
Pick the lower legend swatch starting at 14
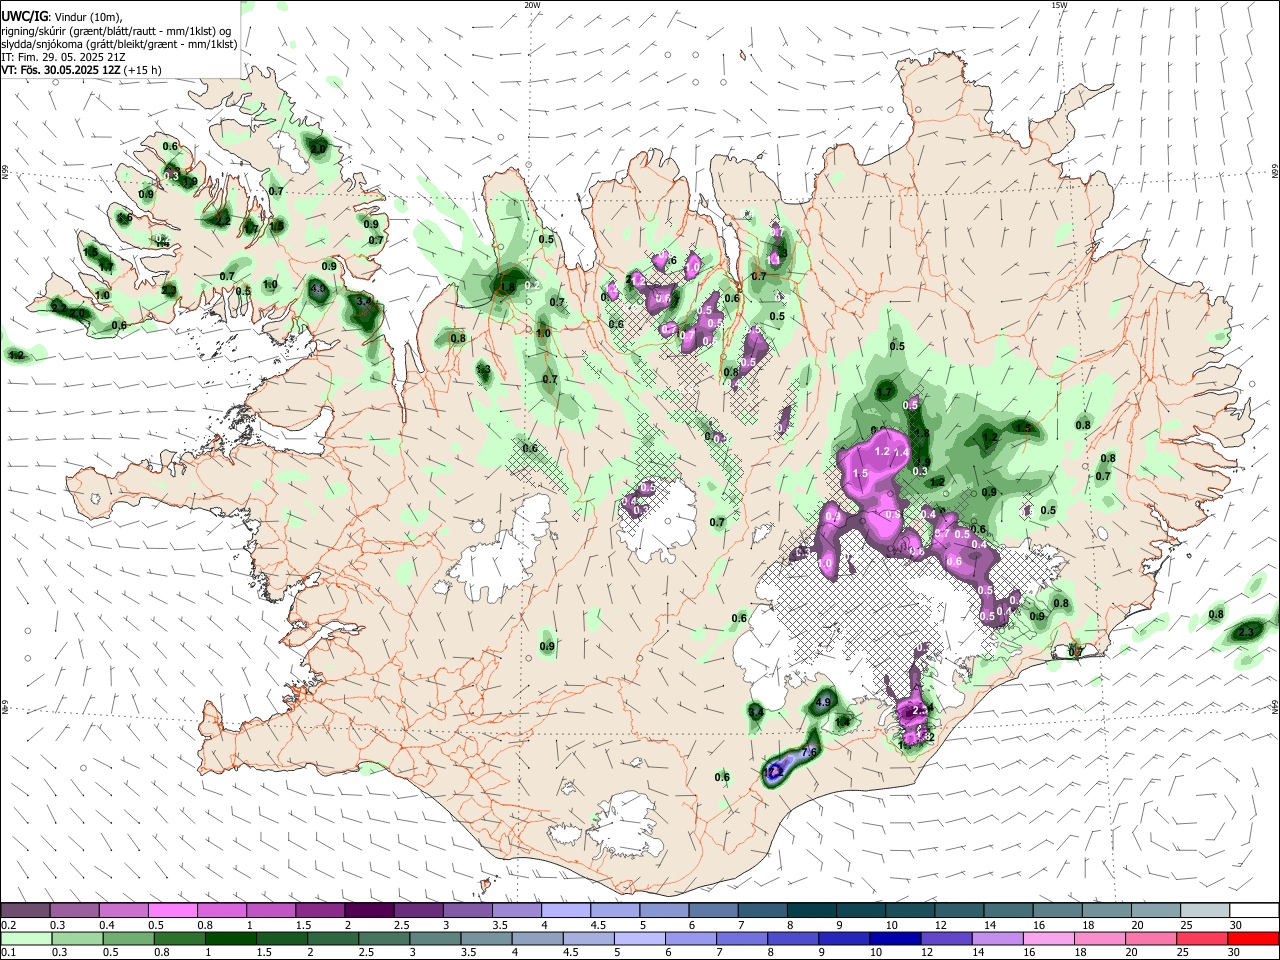[x=997, y=938]
